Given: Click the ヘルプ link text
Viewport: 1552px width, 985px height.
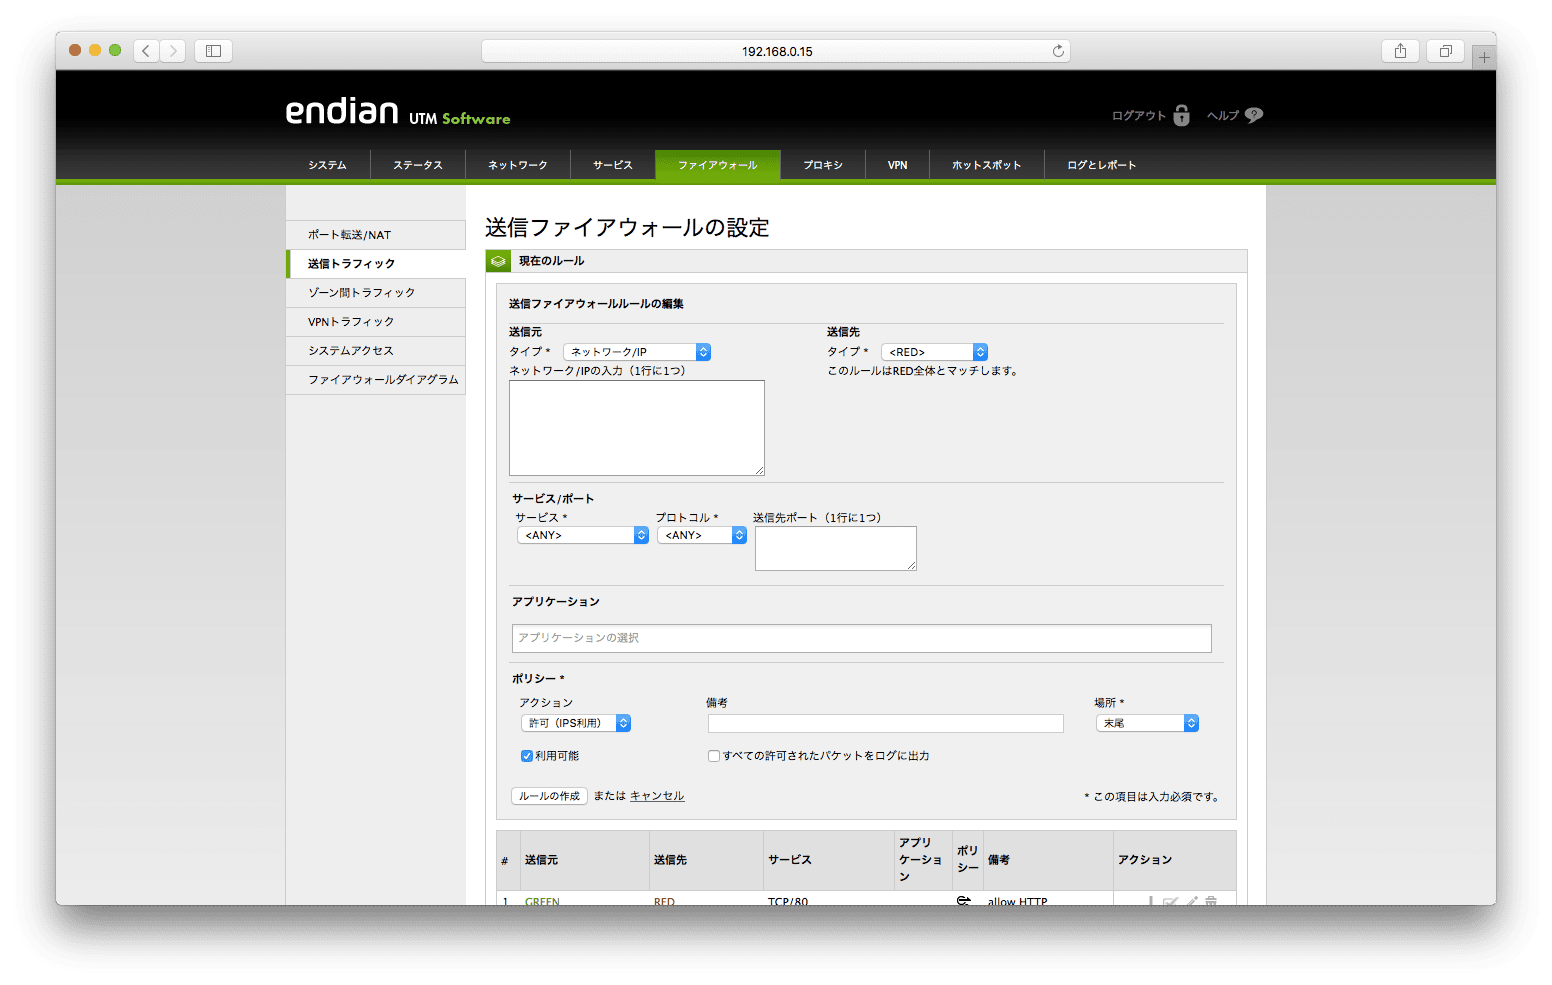Looking at the screenshot, I should (x=1223, y=116).
